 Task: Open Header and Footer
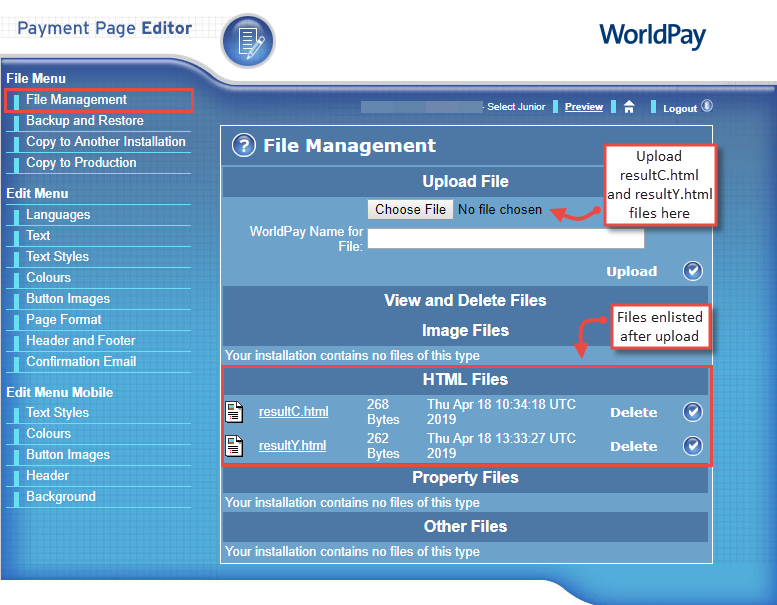click(x=81, y=340)
